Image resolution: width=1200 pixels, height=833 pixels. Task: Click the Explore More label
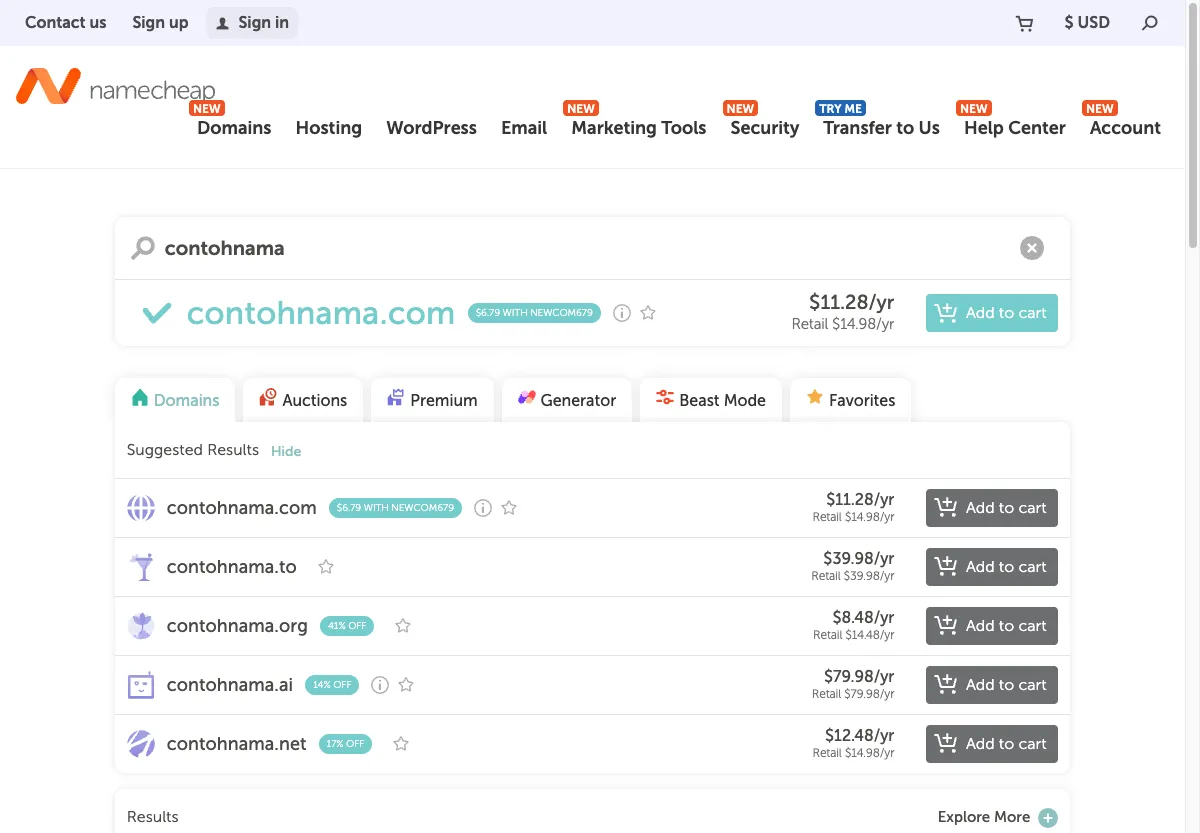[x=984, y=817]
